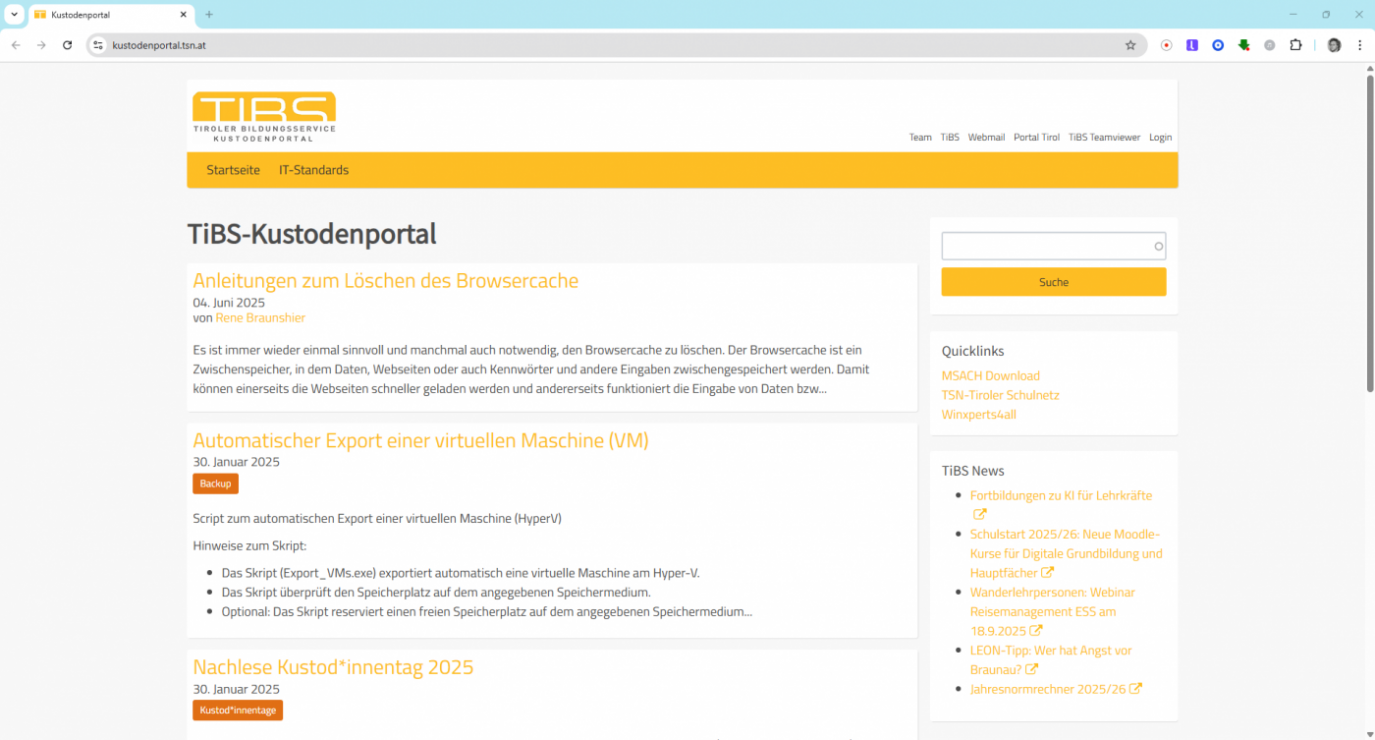Click the vertical page scrollbar
Viewport: 1375px width, 740px height.
tap(1369, 300)
